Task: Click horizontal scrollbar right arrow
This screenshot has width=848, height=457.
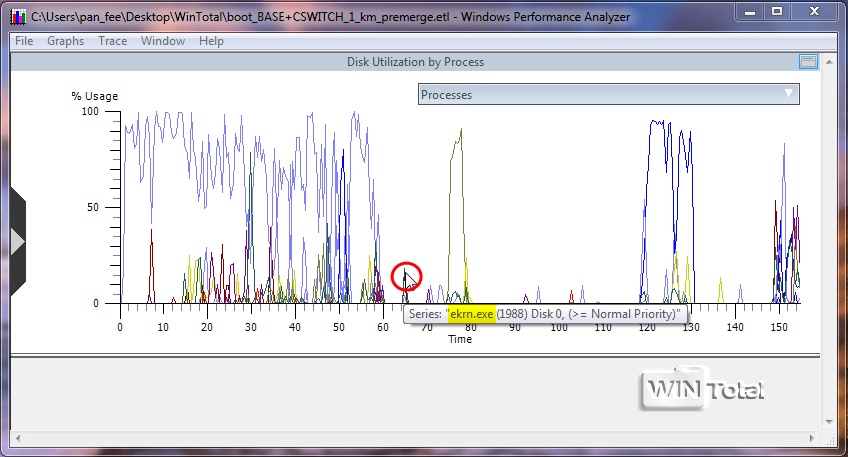Action: 812,438
